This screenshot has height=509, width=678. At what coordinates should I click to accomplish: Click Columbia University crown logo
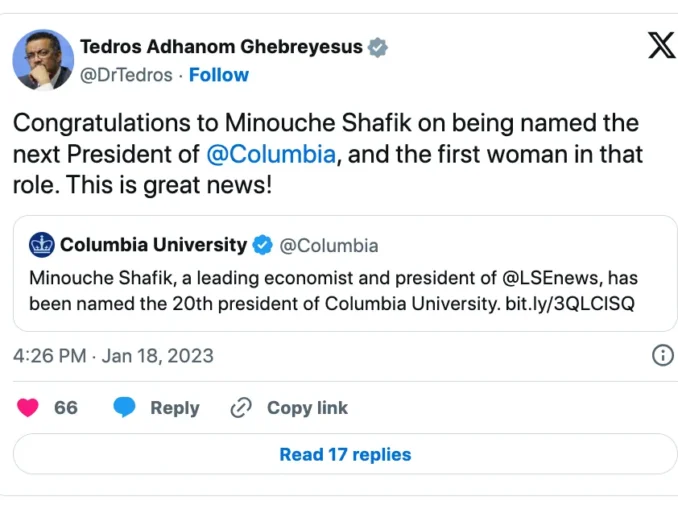tap(42, 245)
